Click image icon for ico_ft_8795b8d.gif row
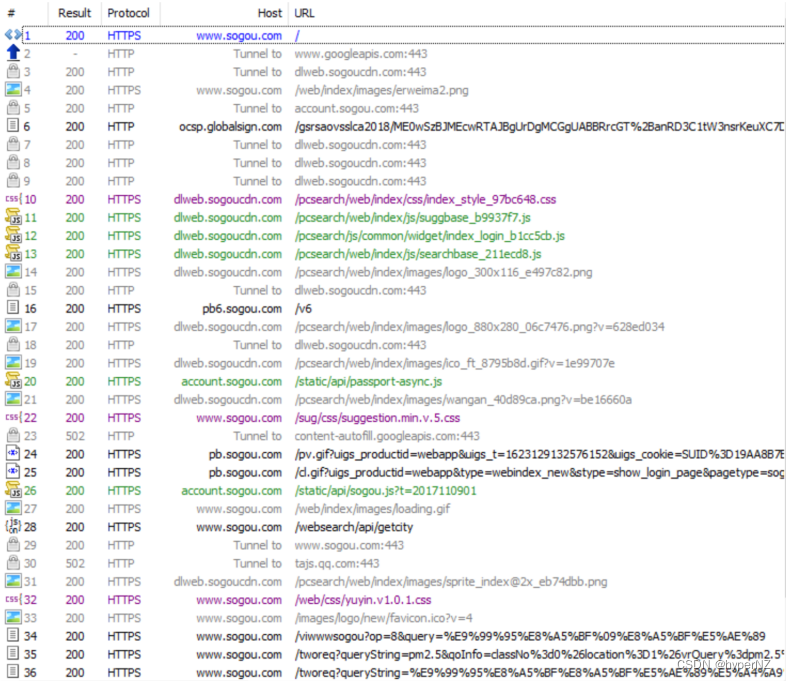This screenshot has height=681, width=786. pos(13,362)
